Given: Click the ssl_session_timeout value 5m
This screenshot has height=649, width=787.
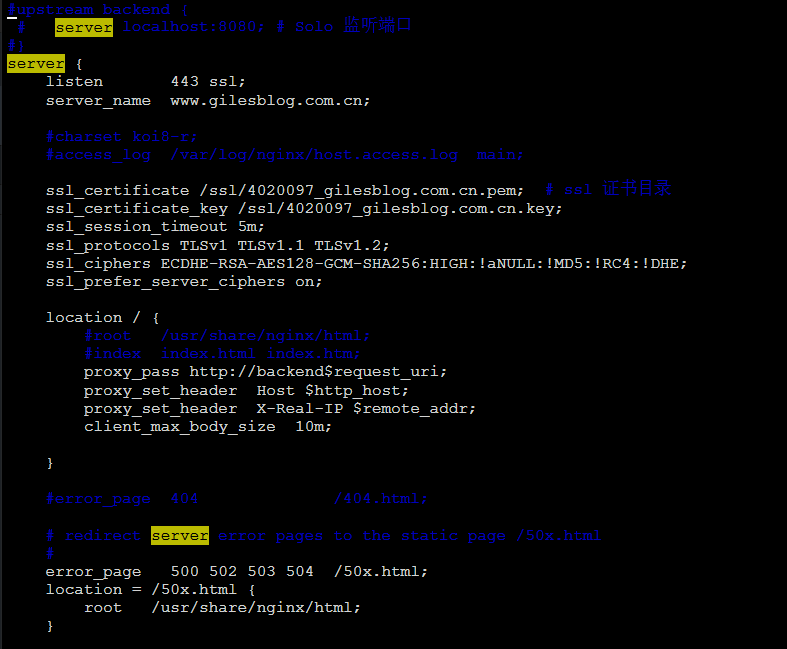Looking at the screenshot, I should tap(251, 227).
